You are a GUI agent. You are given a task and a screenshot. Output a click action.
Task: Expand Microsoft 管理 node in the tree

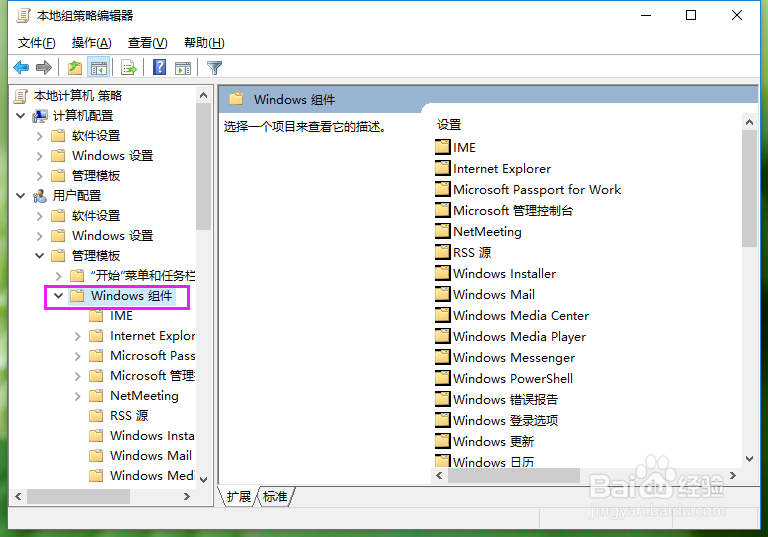pos(77,376)
